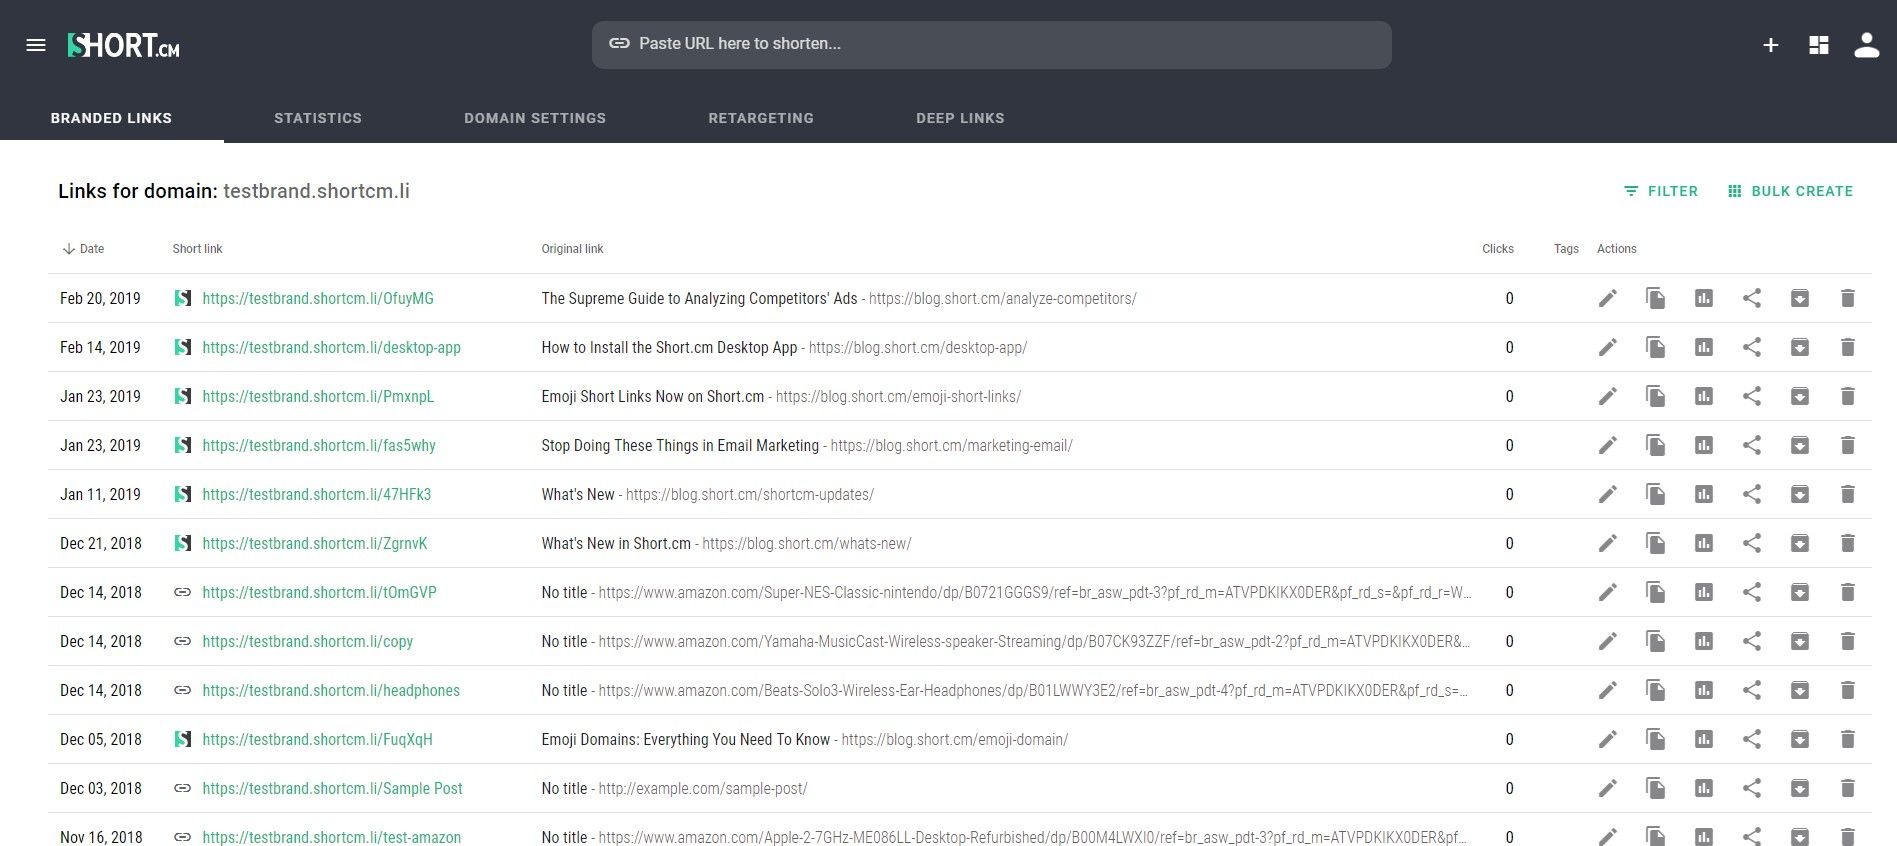Image resolution: width=1897 pixels, height=846 pixels.
Task: Open the testbrand.shortcm.li/fas5why link
Action: point(319,445)
